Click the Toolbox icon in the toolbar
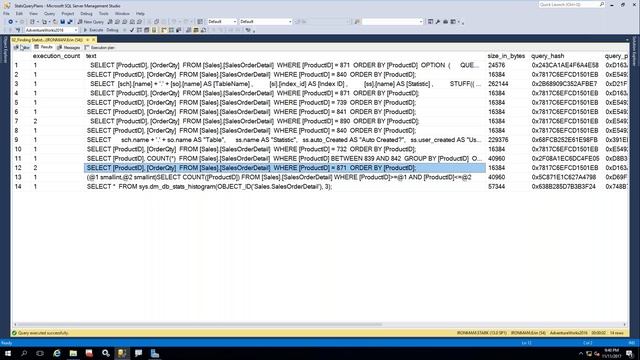This screenshot has width=640, height=360. 445,22
